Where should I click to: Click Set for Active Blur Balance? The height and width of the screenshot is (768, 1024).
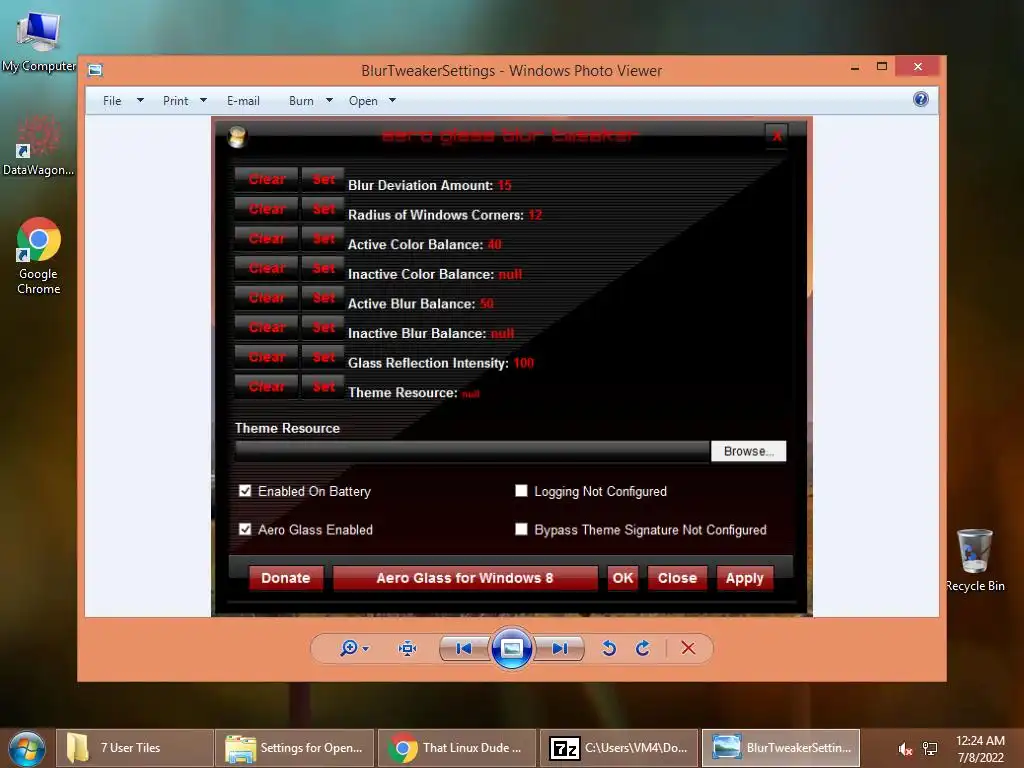click(323, 298)
